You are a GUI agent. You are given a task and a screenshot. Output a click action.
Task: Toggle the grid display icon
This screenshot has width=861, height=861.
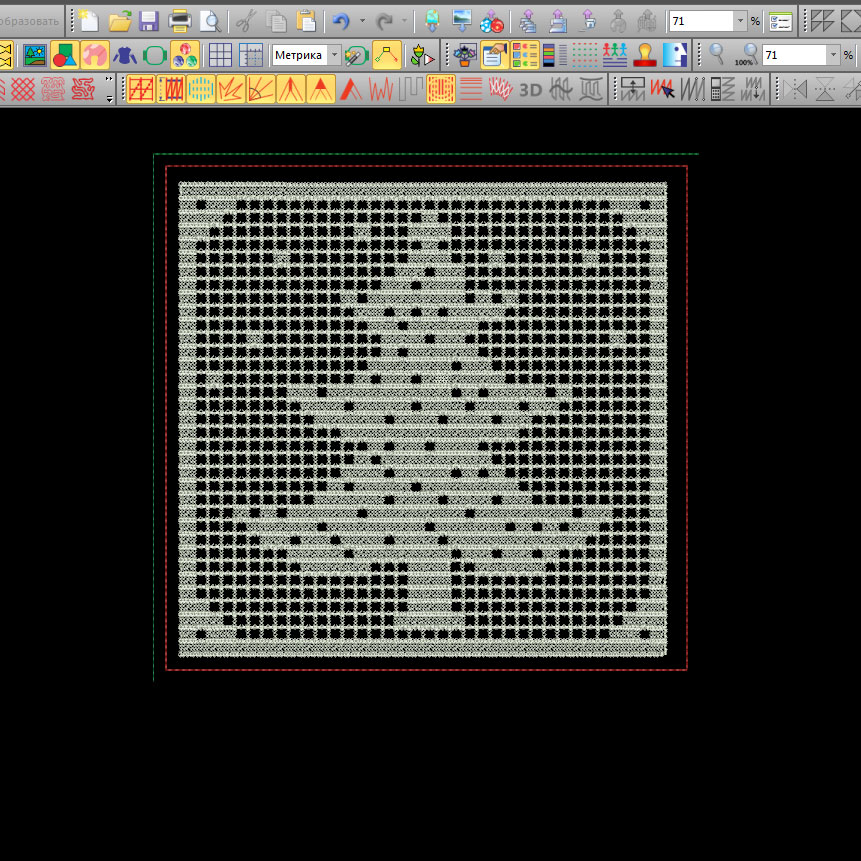(x=220, y=55)
